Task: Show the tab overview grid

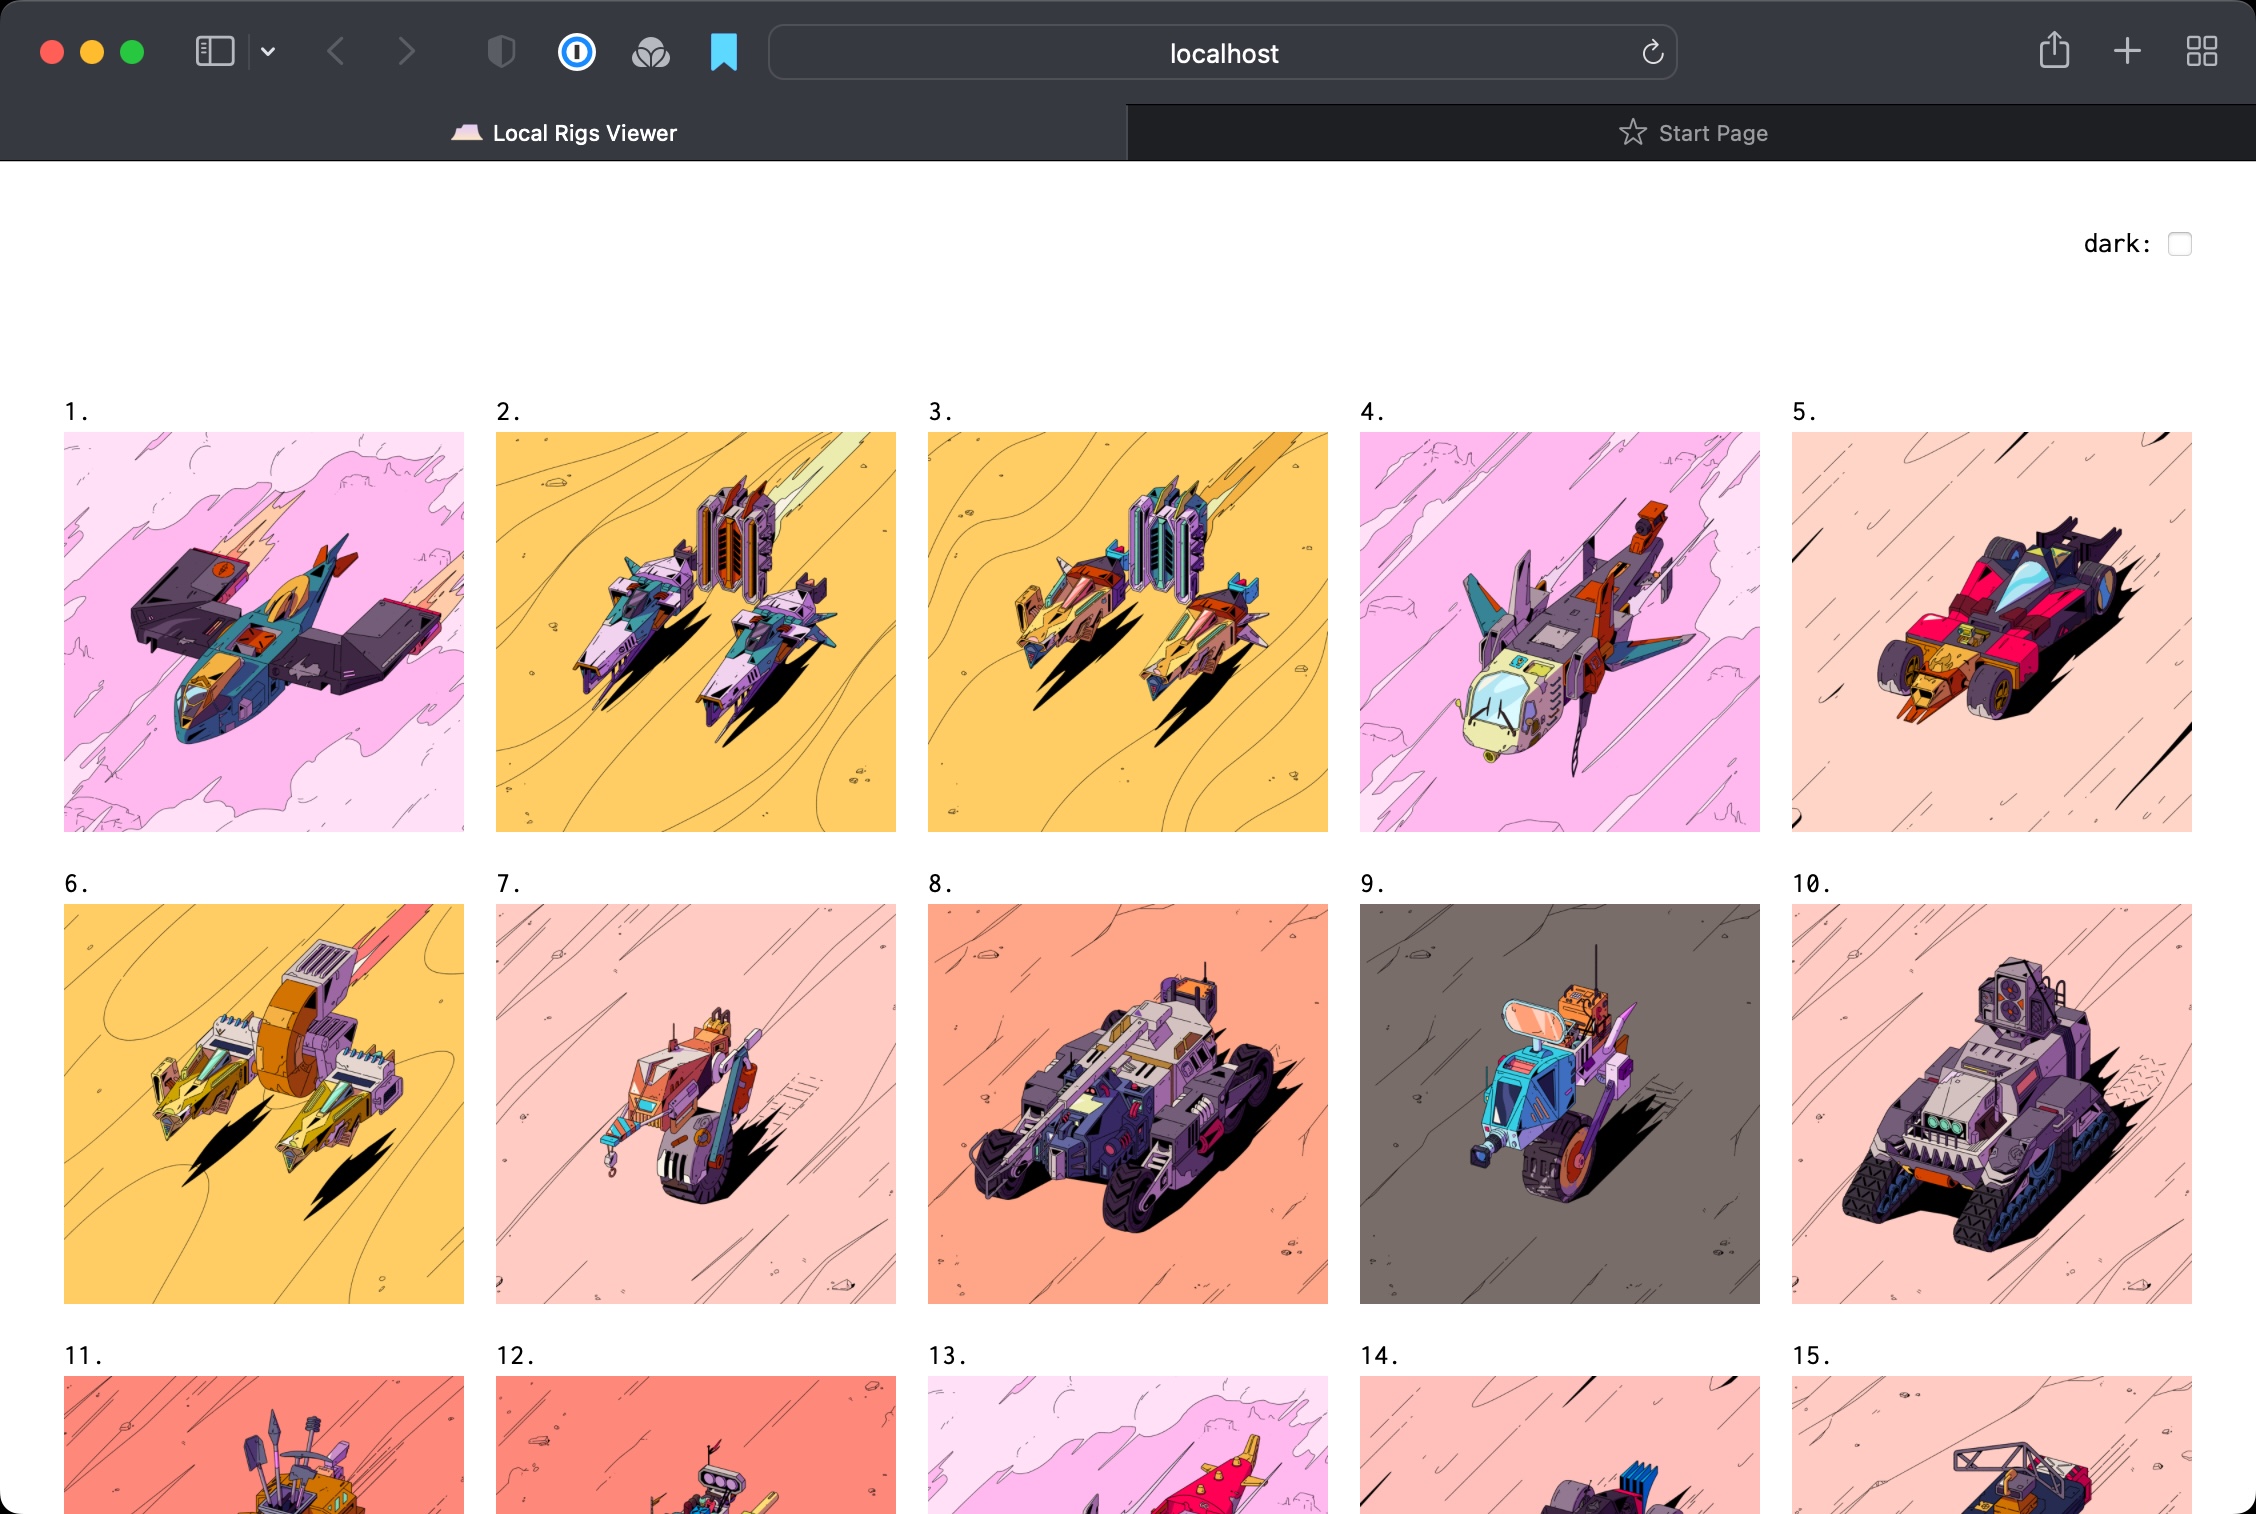Action: coord(2201,52)
